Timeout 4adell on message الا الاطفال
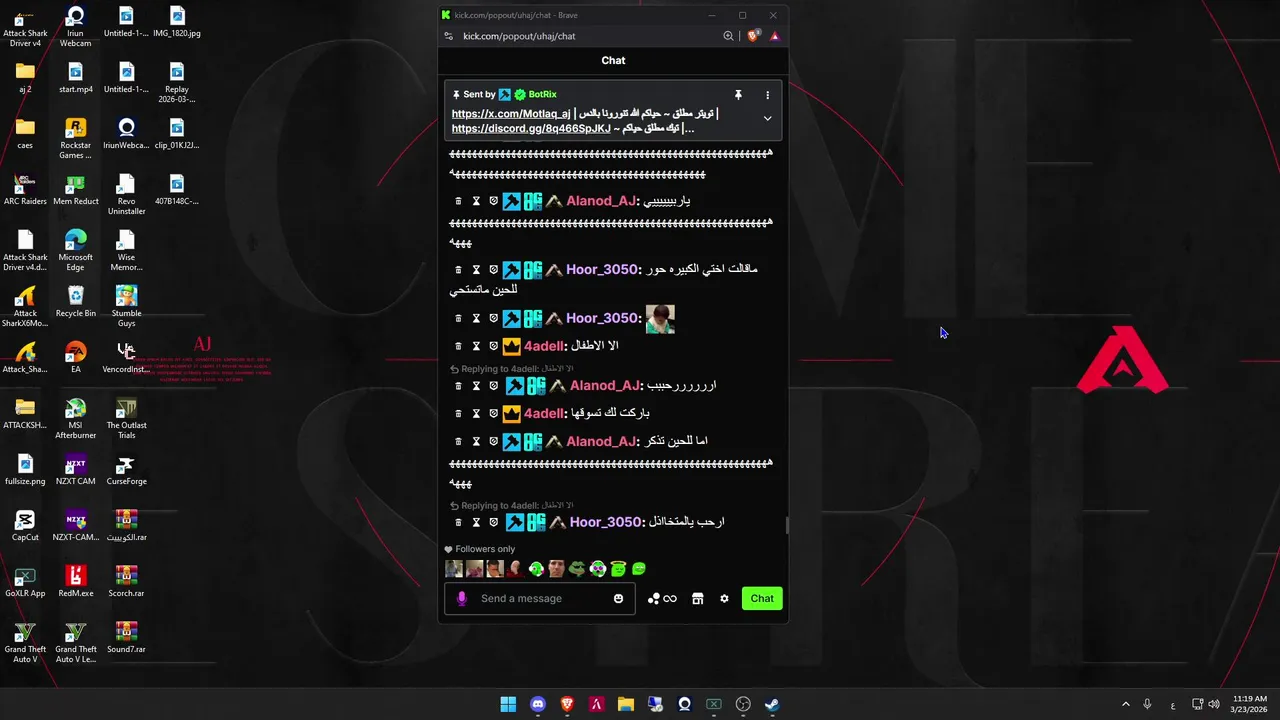The width and height of the screenshot is (1280, 720). 476,346
